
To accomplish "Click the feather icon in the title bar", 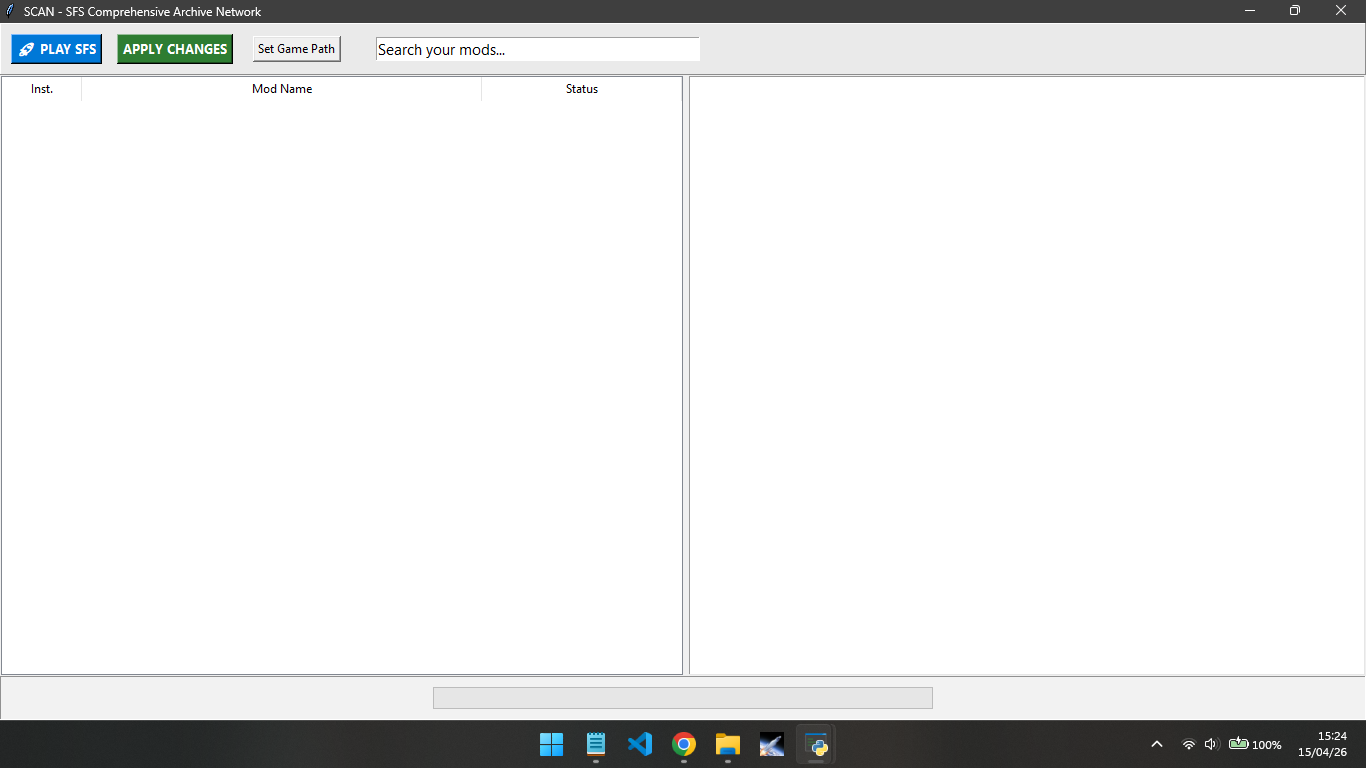I will click(x=10, y=11).
